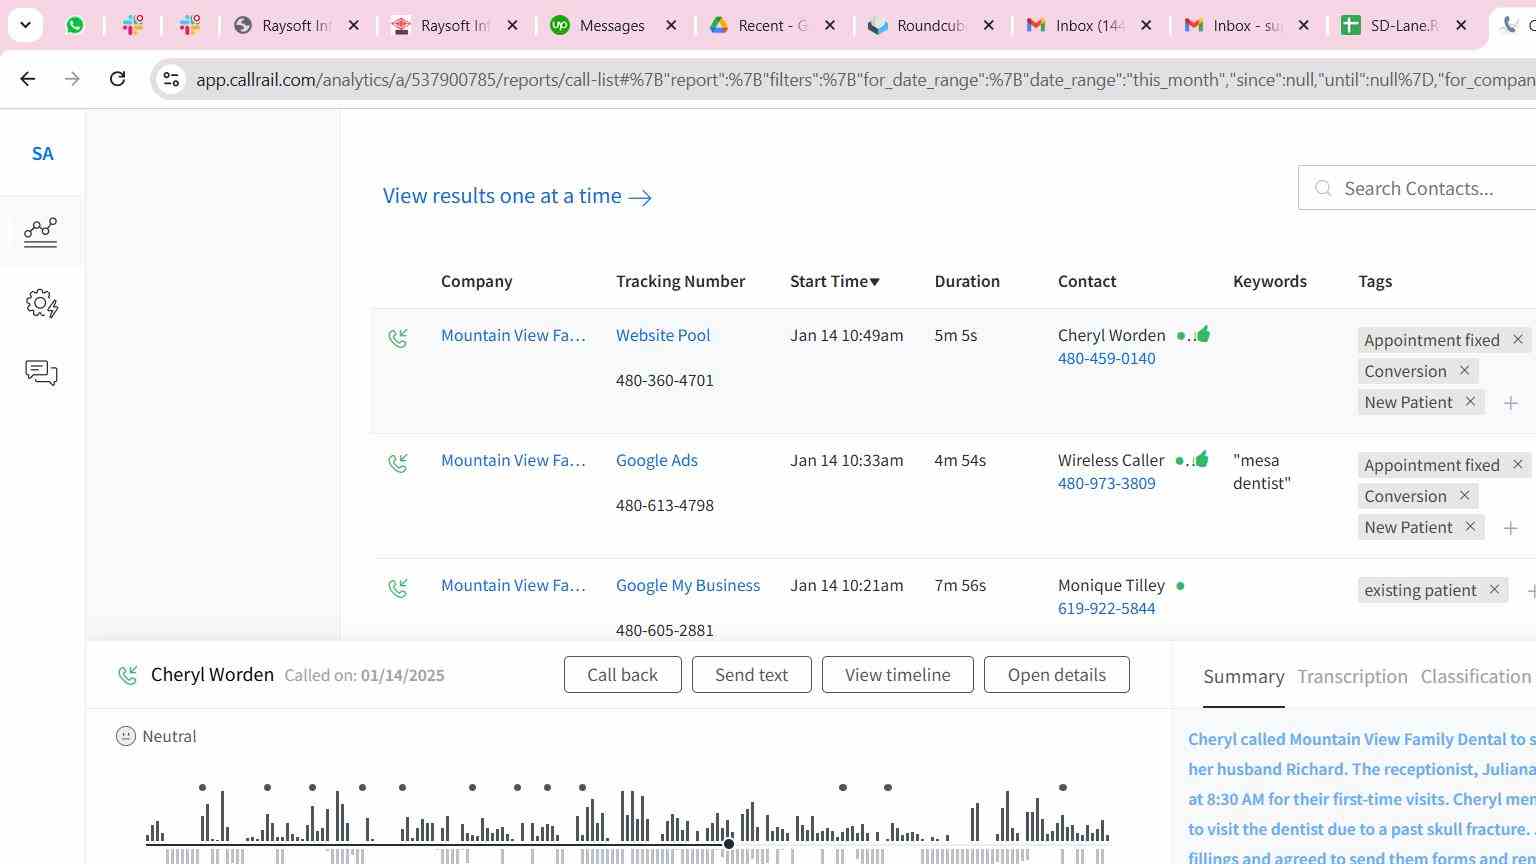The width and height of the screenshot is (1536, 864).
Task: Open the tab search dropdown arrow
Action: point(25,25)
